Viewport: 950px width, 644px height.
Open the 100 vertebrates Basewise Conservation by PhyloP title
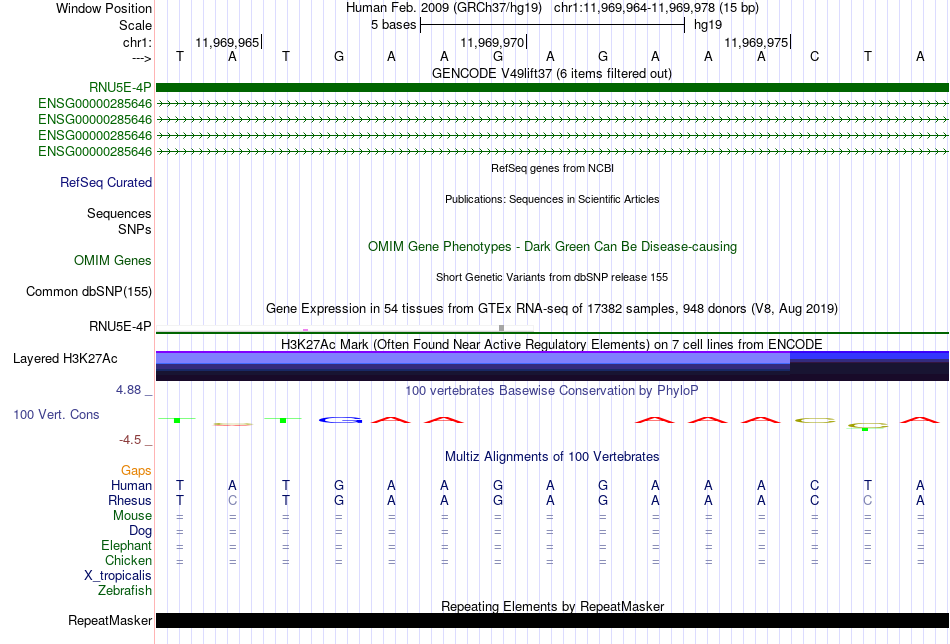click(552, 390)
